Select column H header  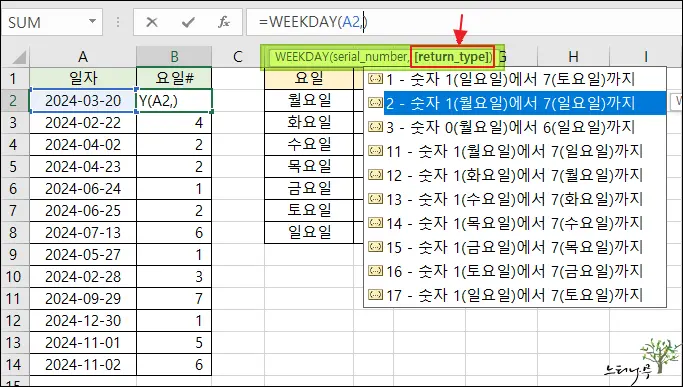tap(573, 57)
